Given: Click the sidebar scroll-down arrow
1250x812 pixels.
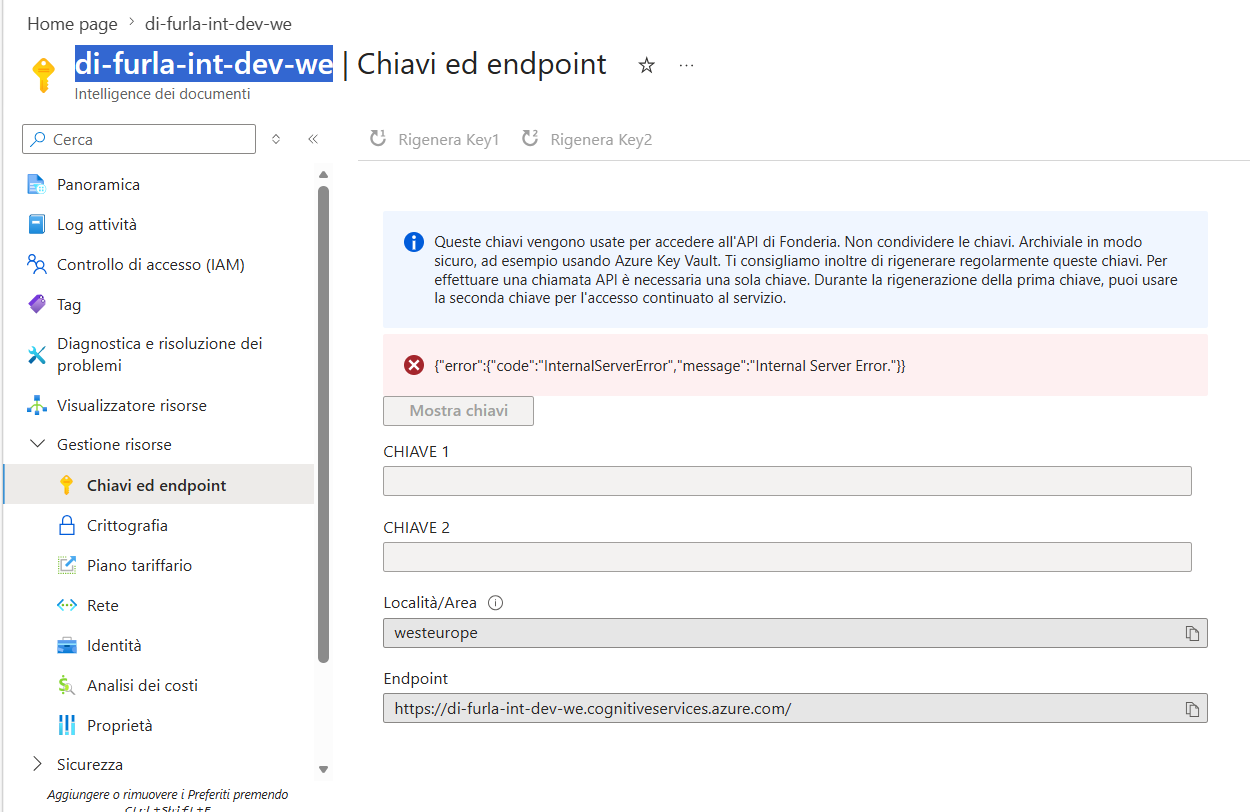Looking at the screenshot, I should pyautogui.click(x=323, y=769).
